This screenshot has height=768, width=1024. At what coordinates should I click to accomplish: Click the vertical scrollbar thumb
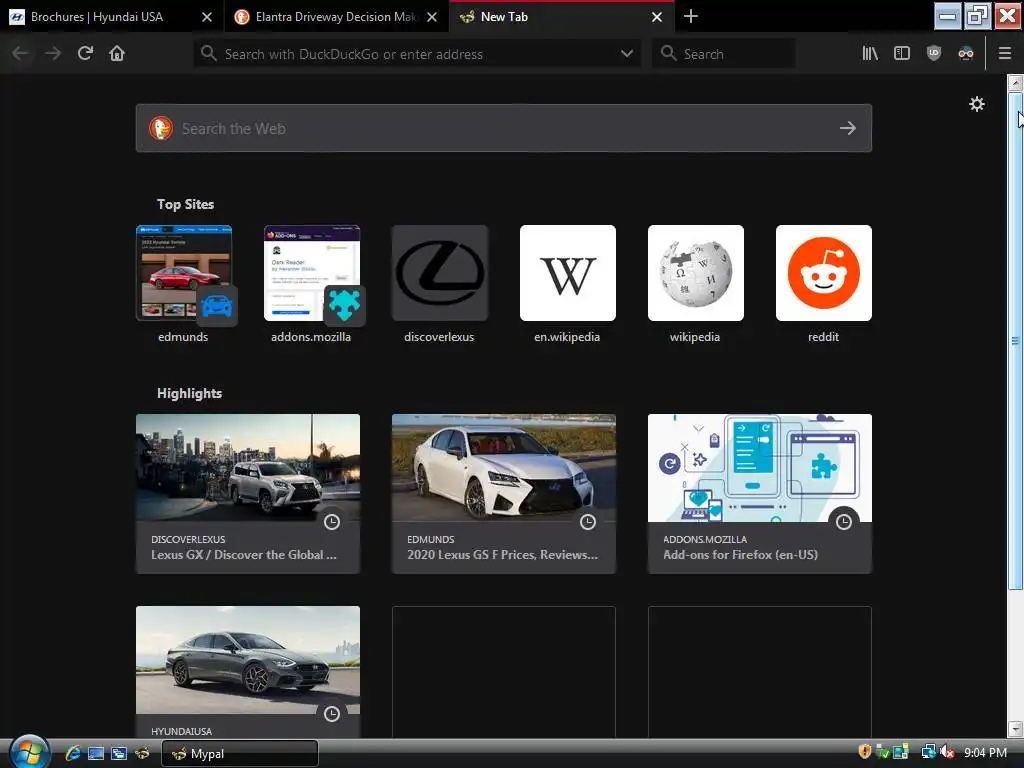[x=1015, y=340]
